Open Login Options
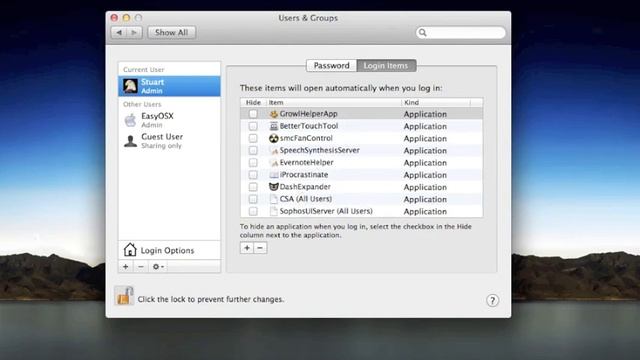Viewport: 640px width, 360px height. coord(169,250)
